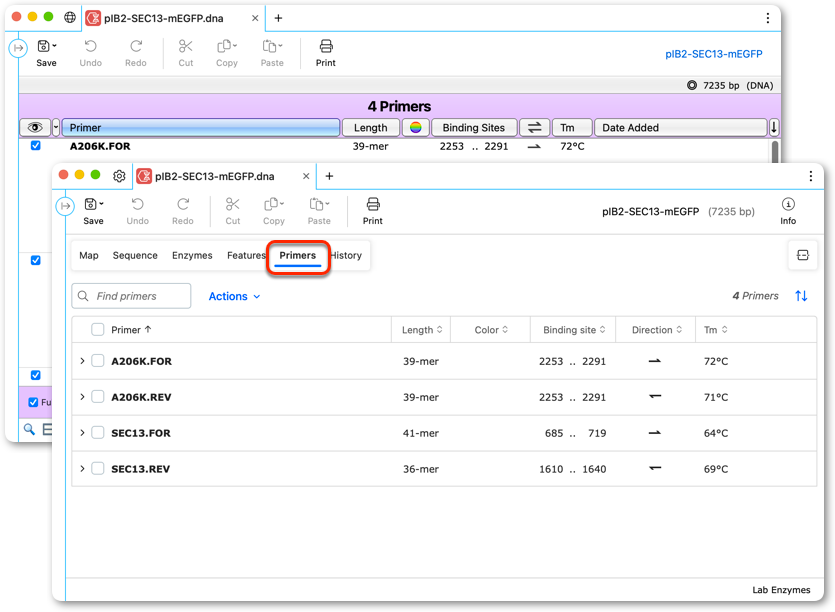
Task: Uncheck the bottom-left Fu checkbox in back window
Action: [33, 402]
